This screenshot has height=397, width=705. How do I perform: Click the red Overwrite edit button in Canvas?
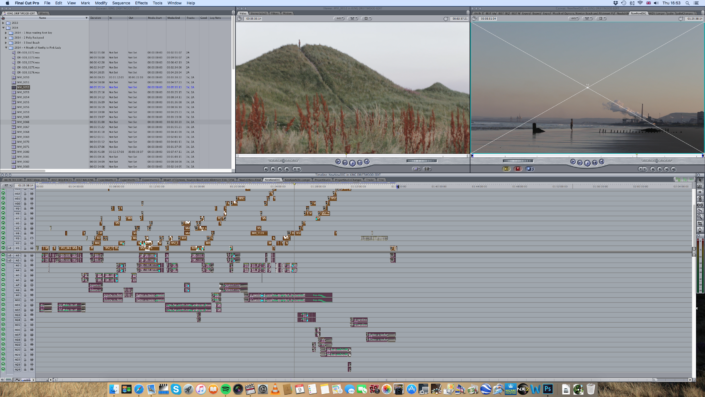tap(518, 169)
